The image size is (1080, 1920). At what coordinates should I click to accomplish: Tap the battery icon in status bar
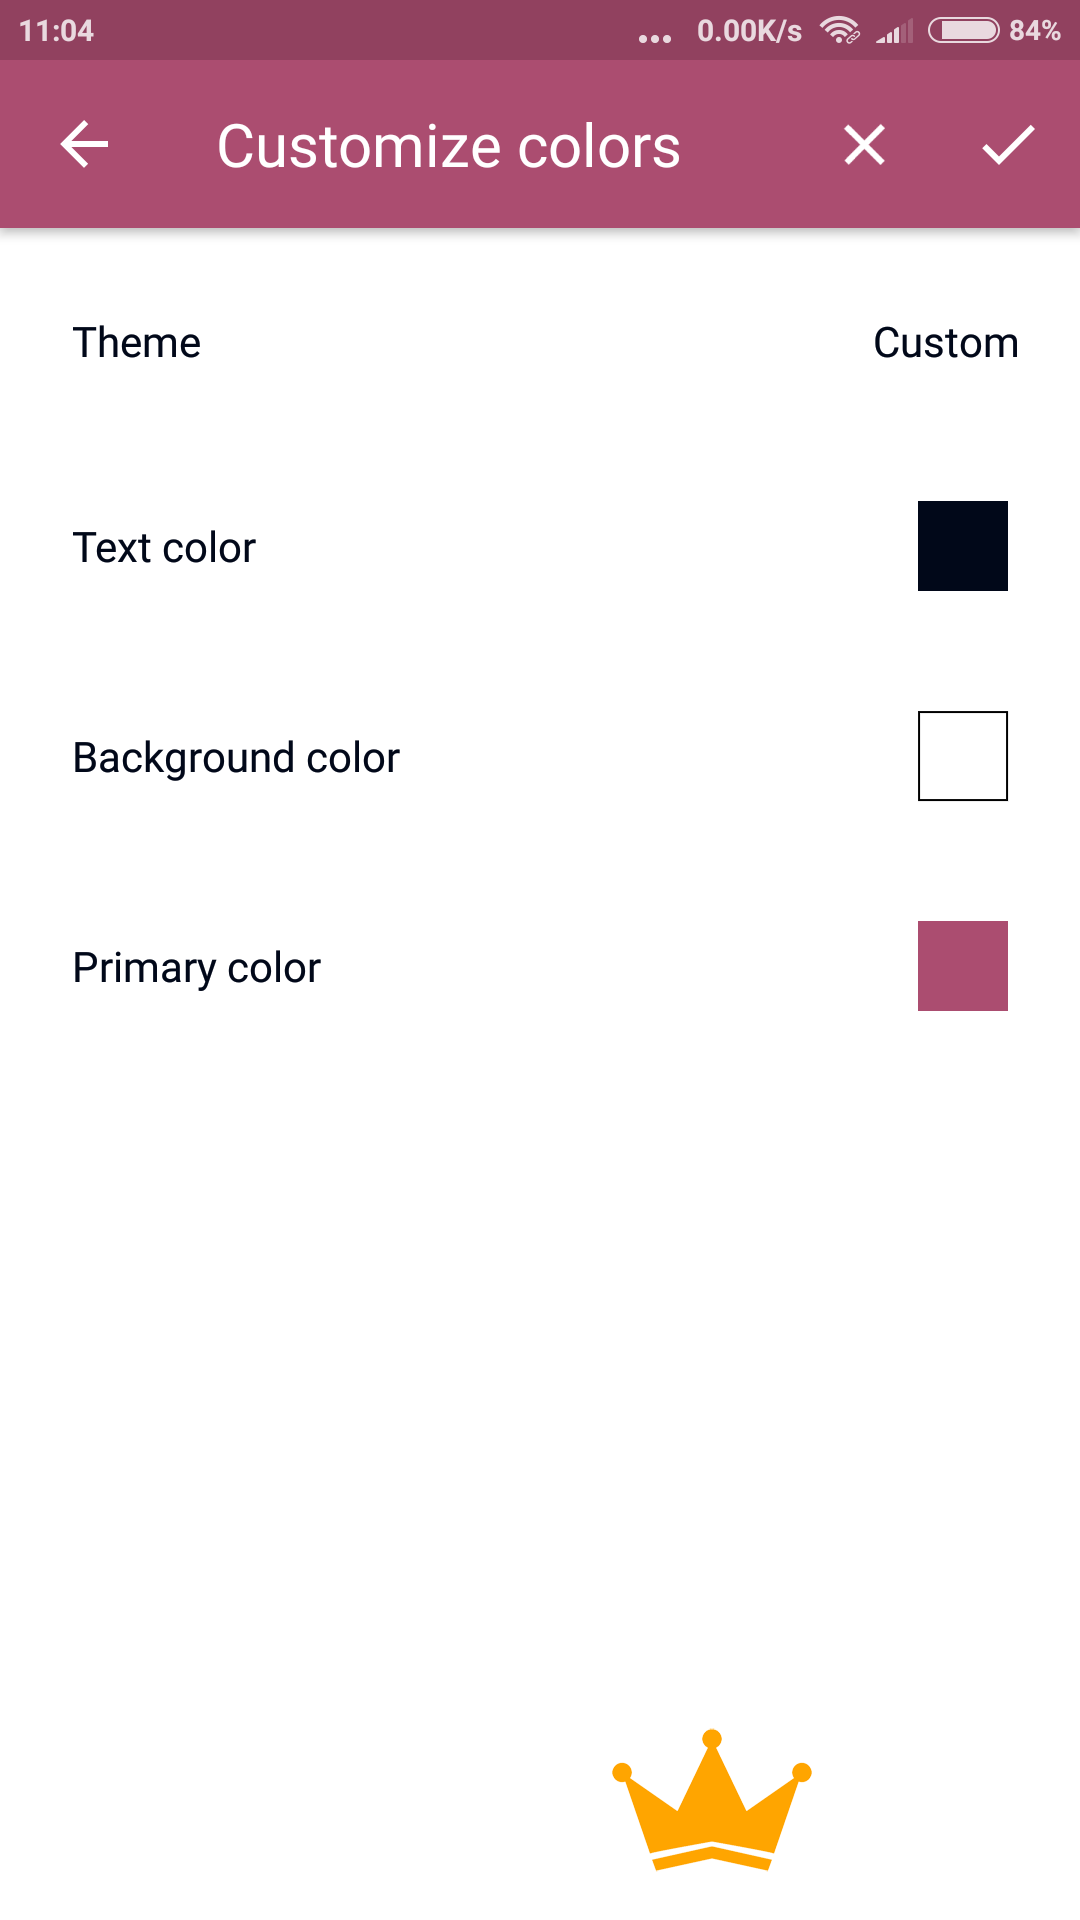(x=963, y=31)
